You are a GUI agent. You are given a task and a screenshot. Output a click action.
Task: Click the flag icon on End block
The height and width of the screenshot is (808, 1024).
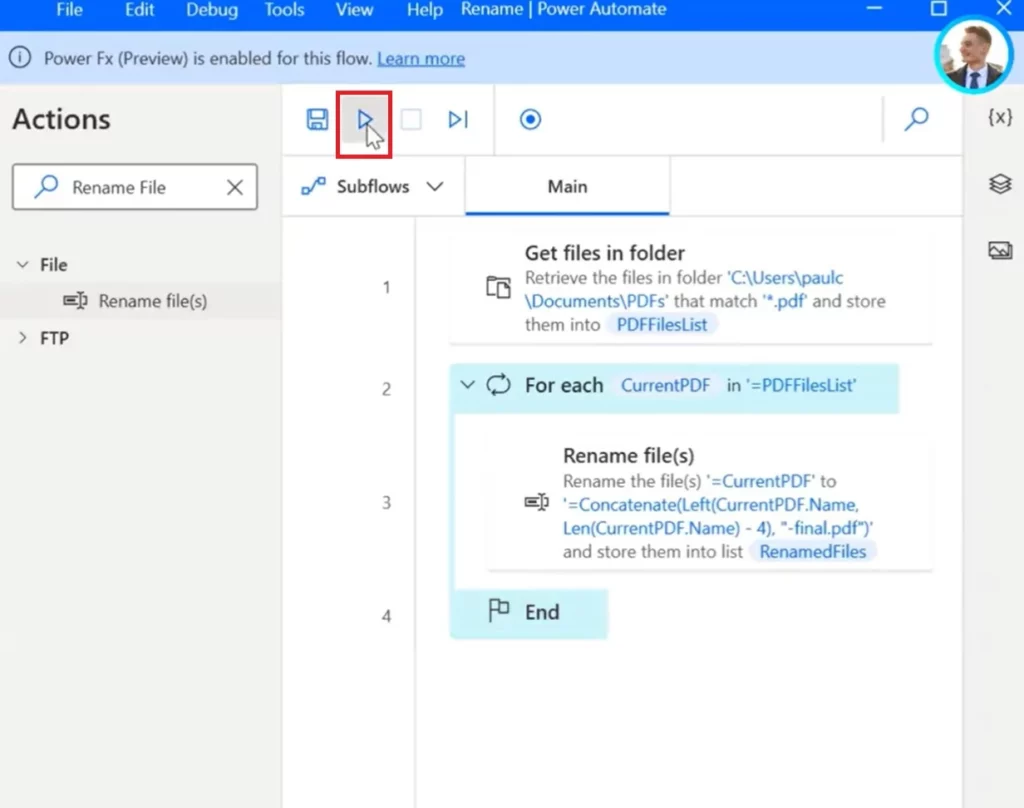point(499,610)
